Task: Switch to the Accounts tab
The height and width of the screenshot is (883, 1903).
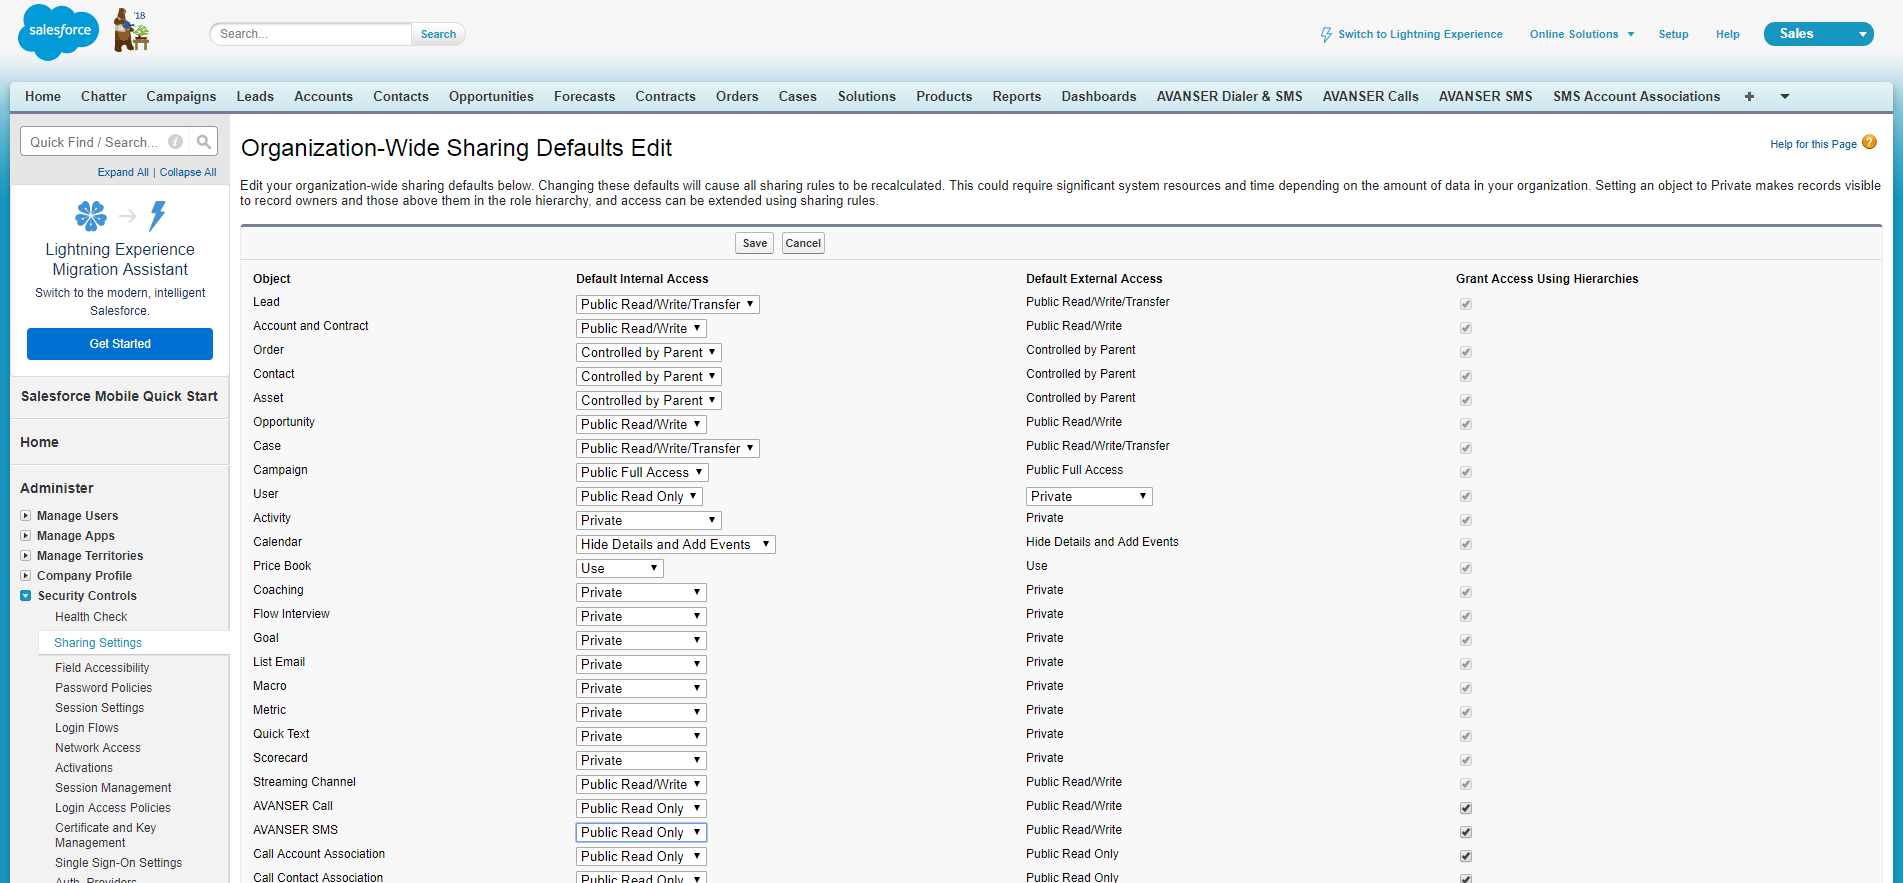Action: coord(323,97)
